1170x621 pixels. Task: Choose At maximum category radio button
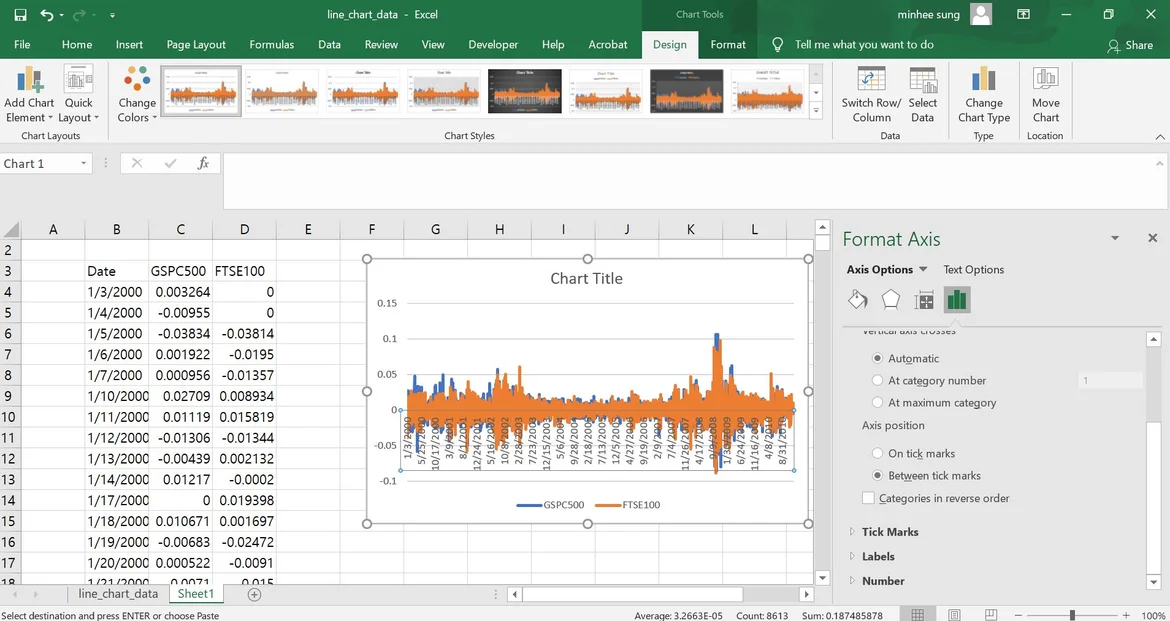click(x=878, y=403)
